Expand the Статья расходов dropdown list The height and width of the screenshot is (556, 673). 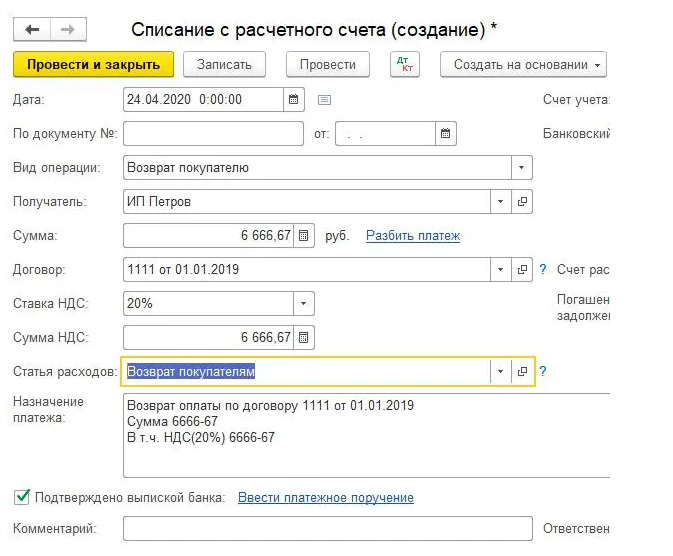click(500, 371)
